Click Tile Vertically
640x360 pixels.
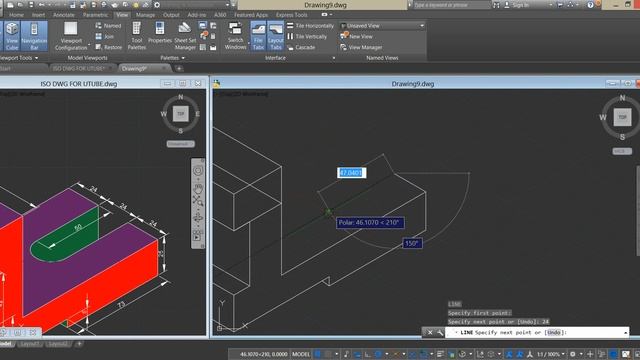(x=307, y=36)
